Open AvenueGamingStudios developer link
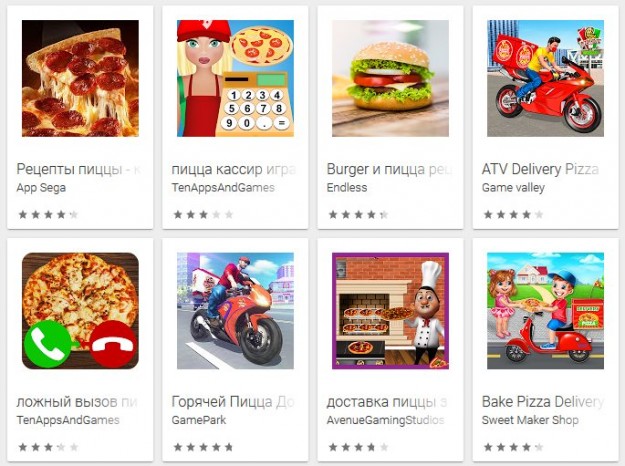This screenshot has width=625, height=466. tap(385, 420)
